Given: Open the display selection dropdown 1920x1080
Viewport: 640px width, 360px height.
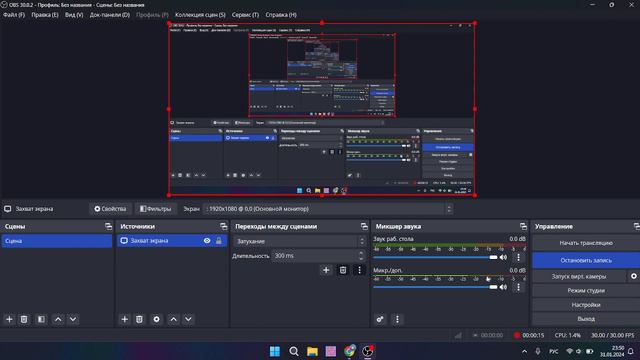Looking at the screenshot, I should (x=329, y=209).
